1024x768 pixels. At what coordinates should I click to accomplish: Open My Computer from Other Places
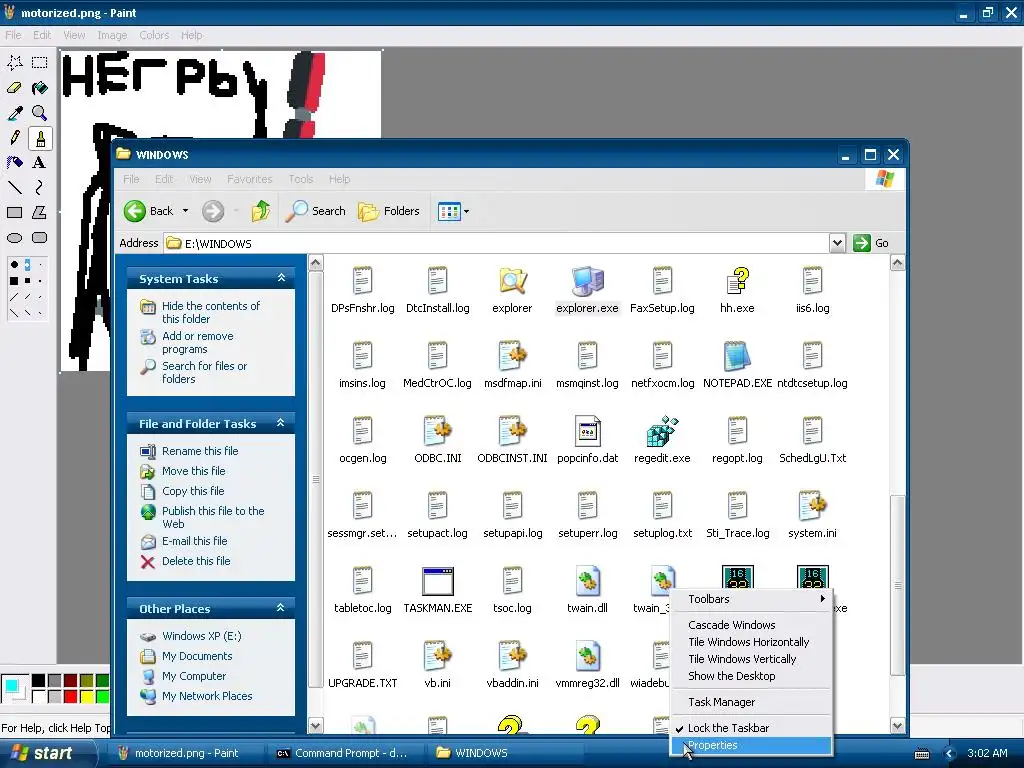pyautogui.click(x=194, y=676)
